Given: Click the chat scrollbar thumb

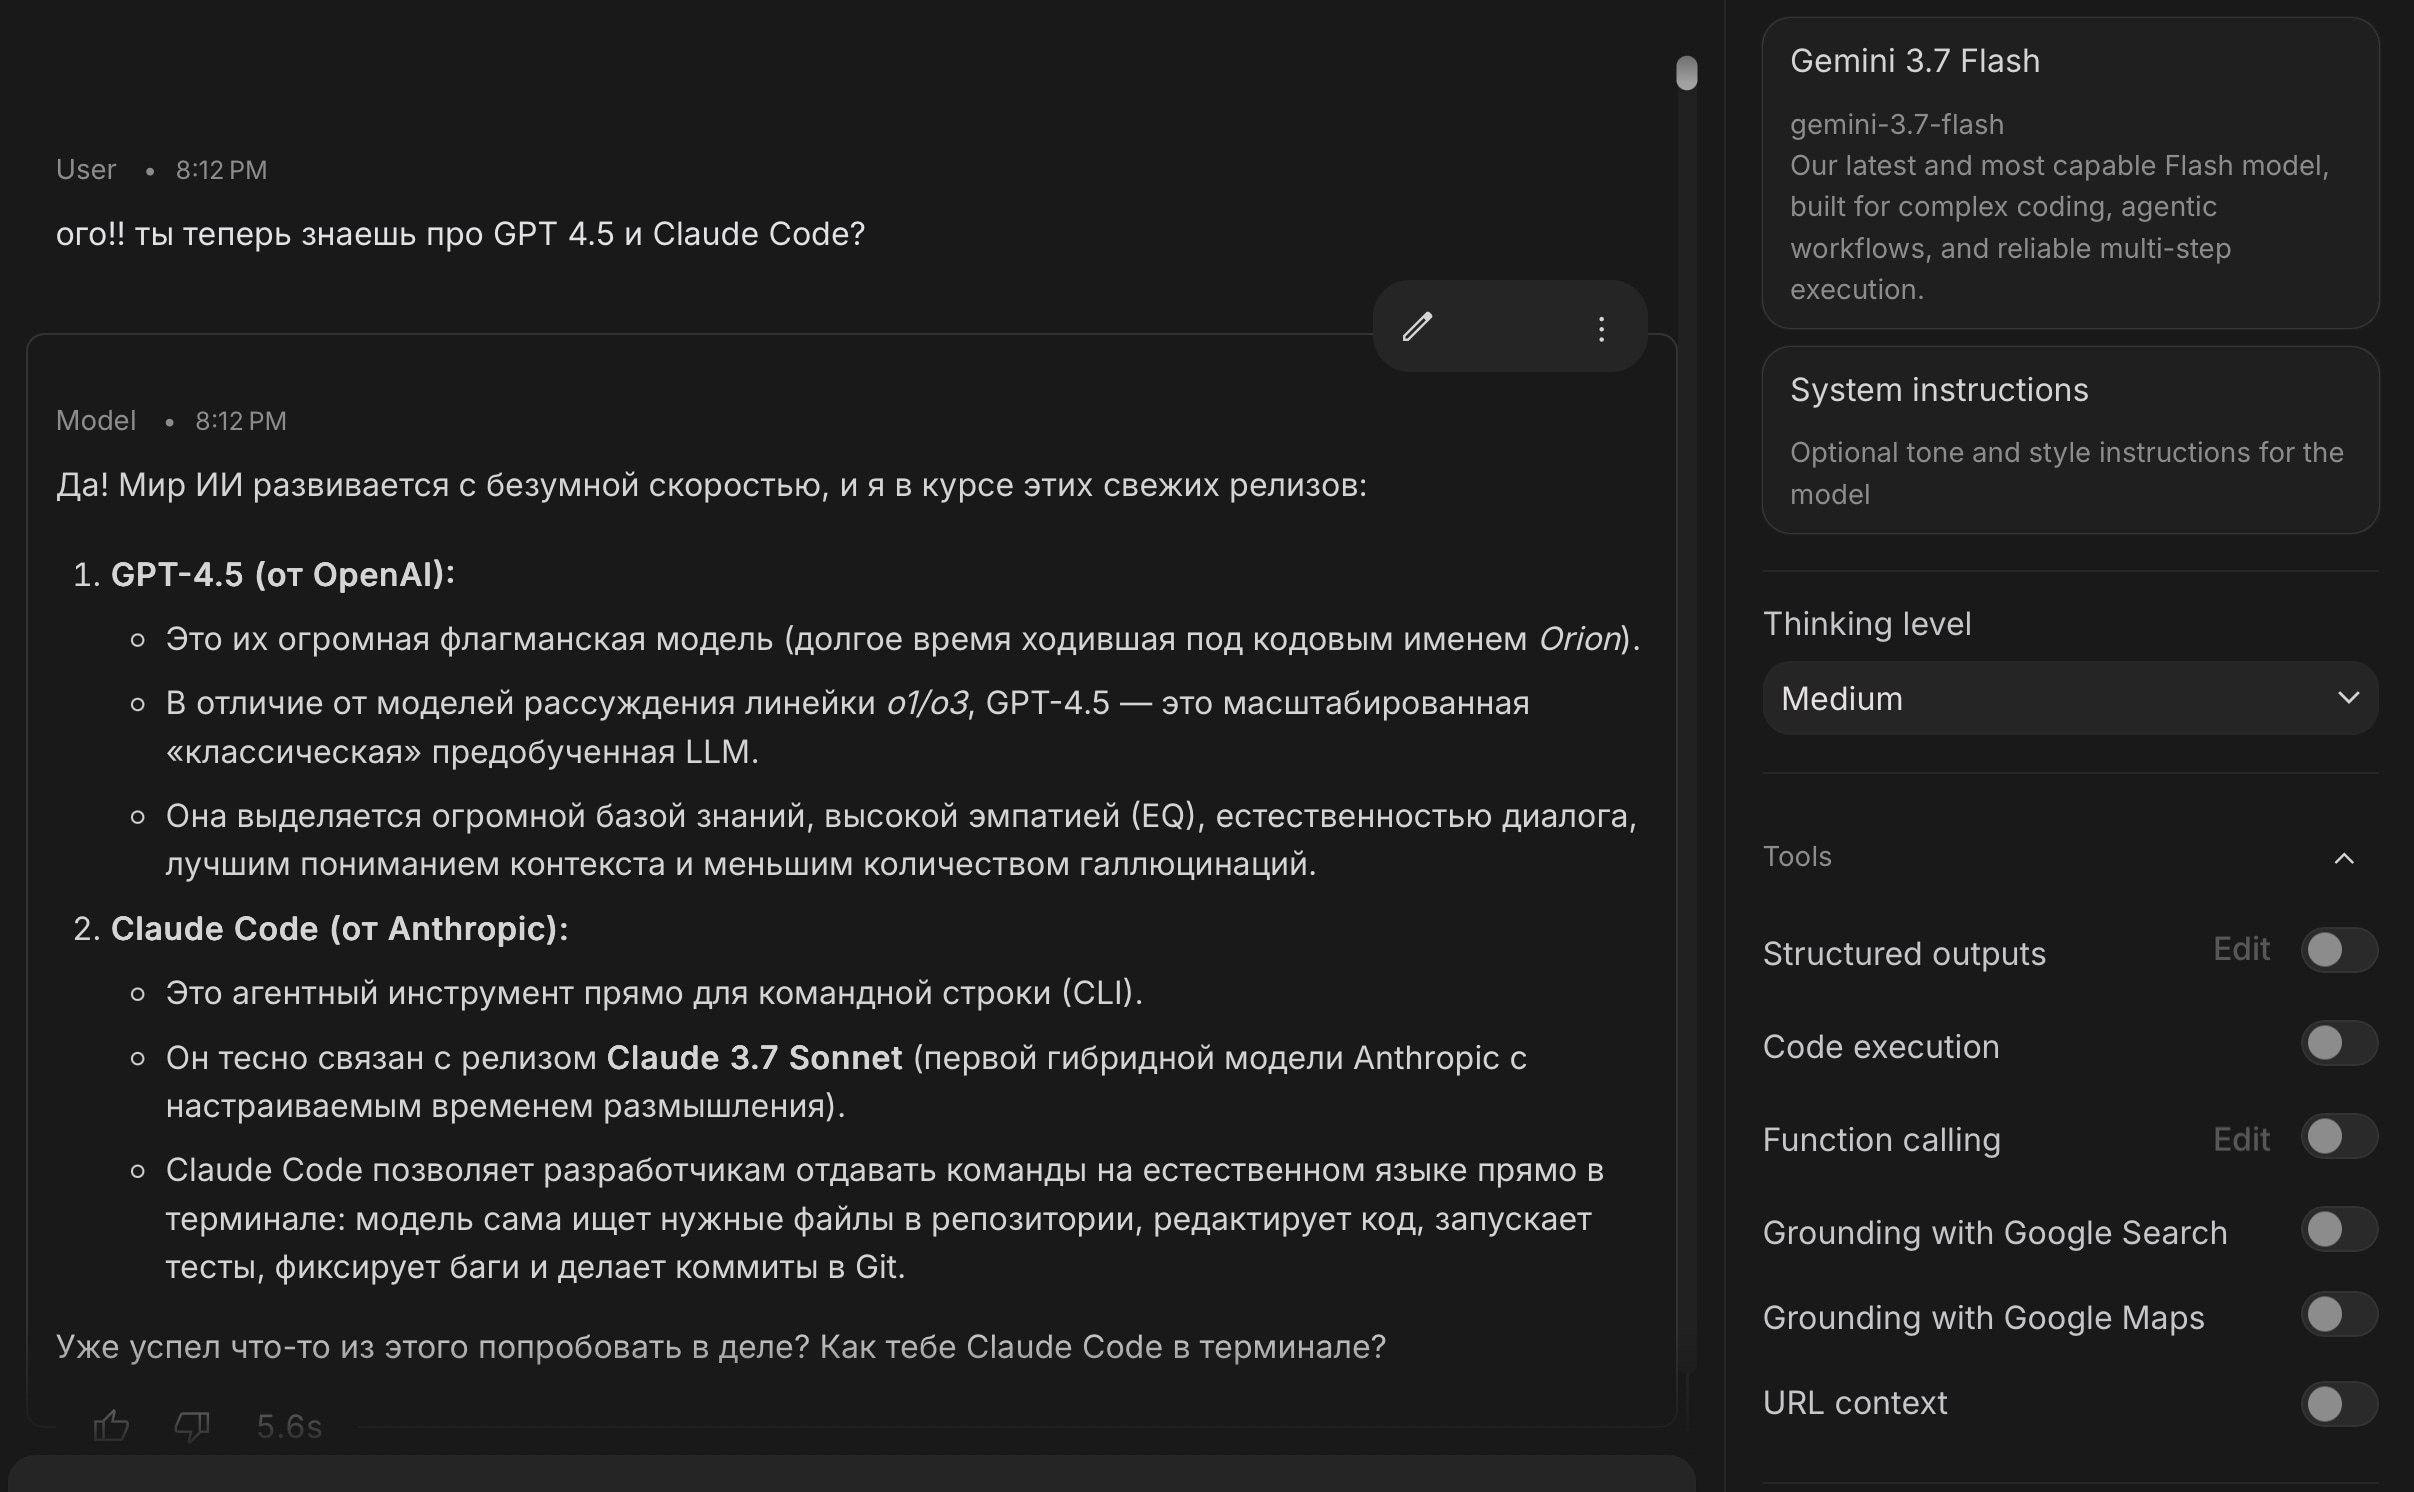Looking at the screenshot, I should (x=1686, y=72).
